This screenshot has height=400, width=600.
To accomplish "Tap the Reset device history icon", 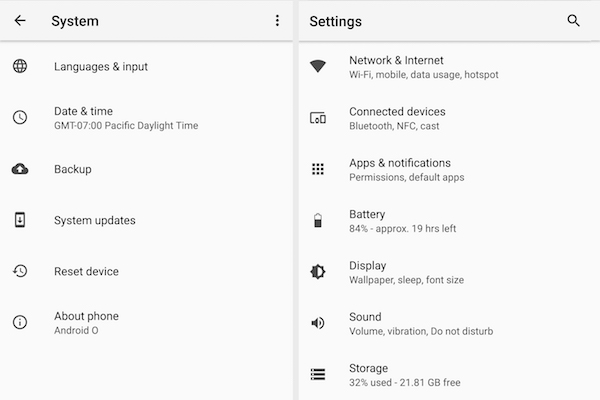I will click(x=20, y=271).
